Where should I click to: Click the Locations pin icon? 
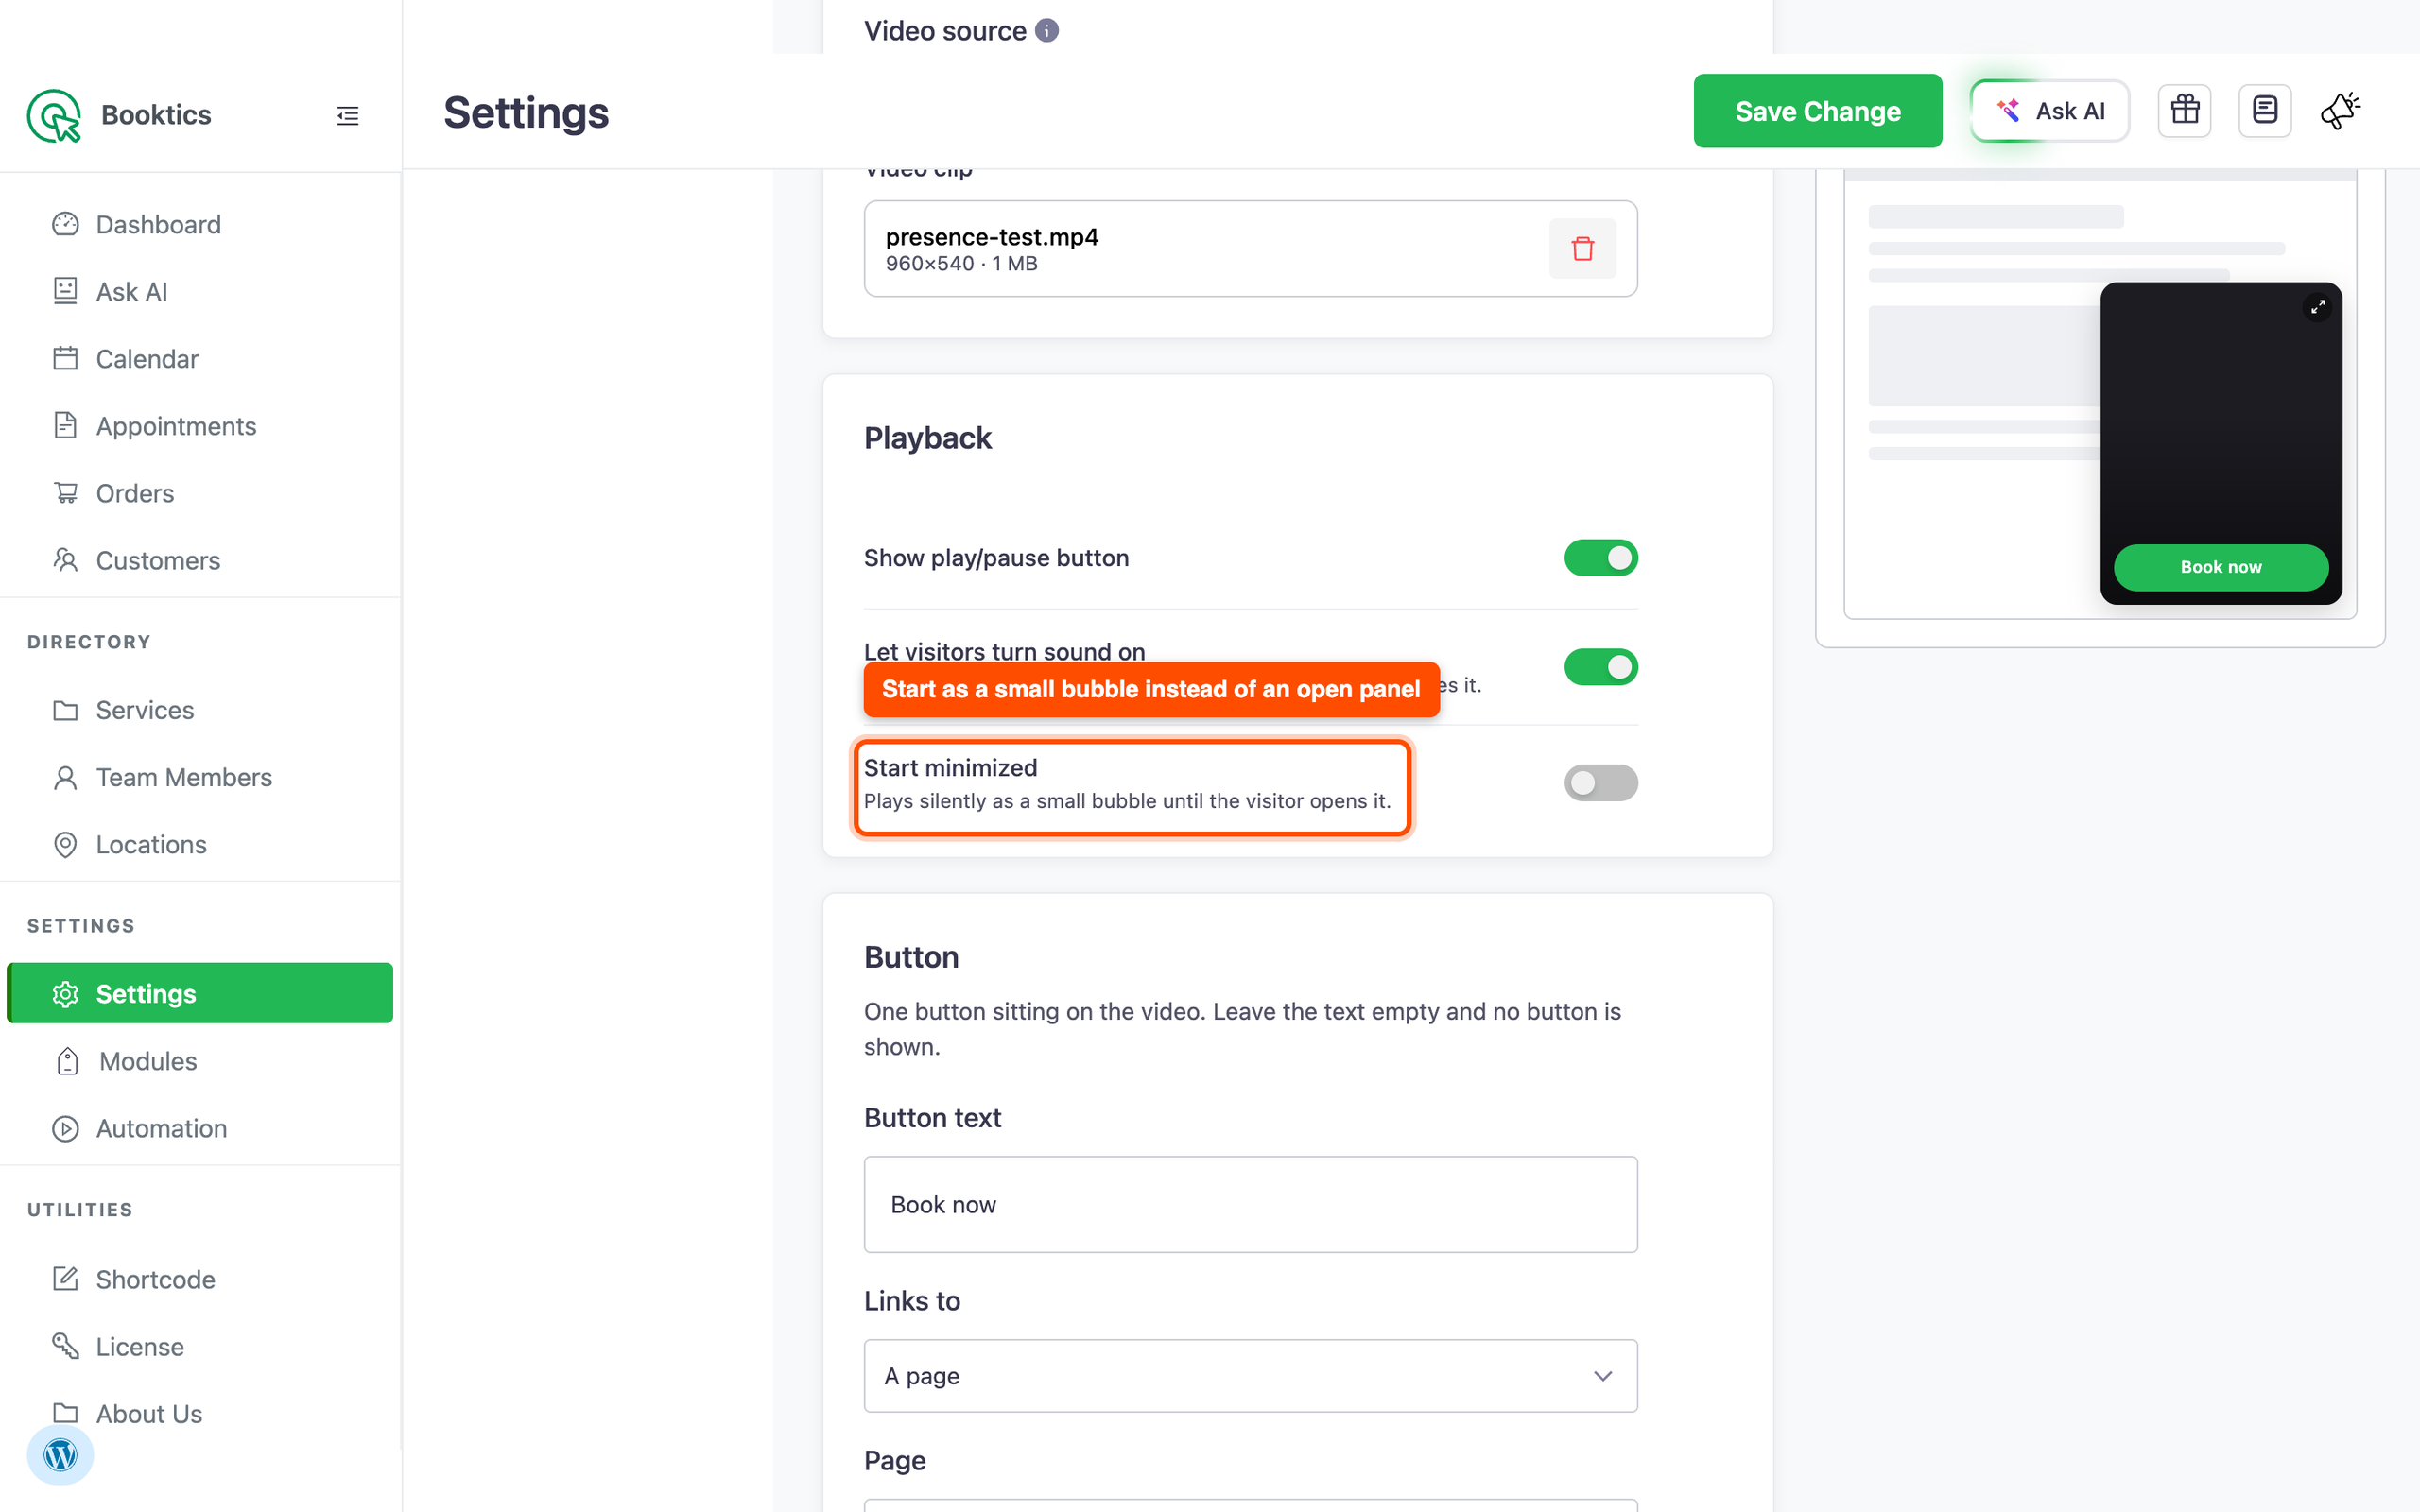tap(65, 845)
